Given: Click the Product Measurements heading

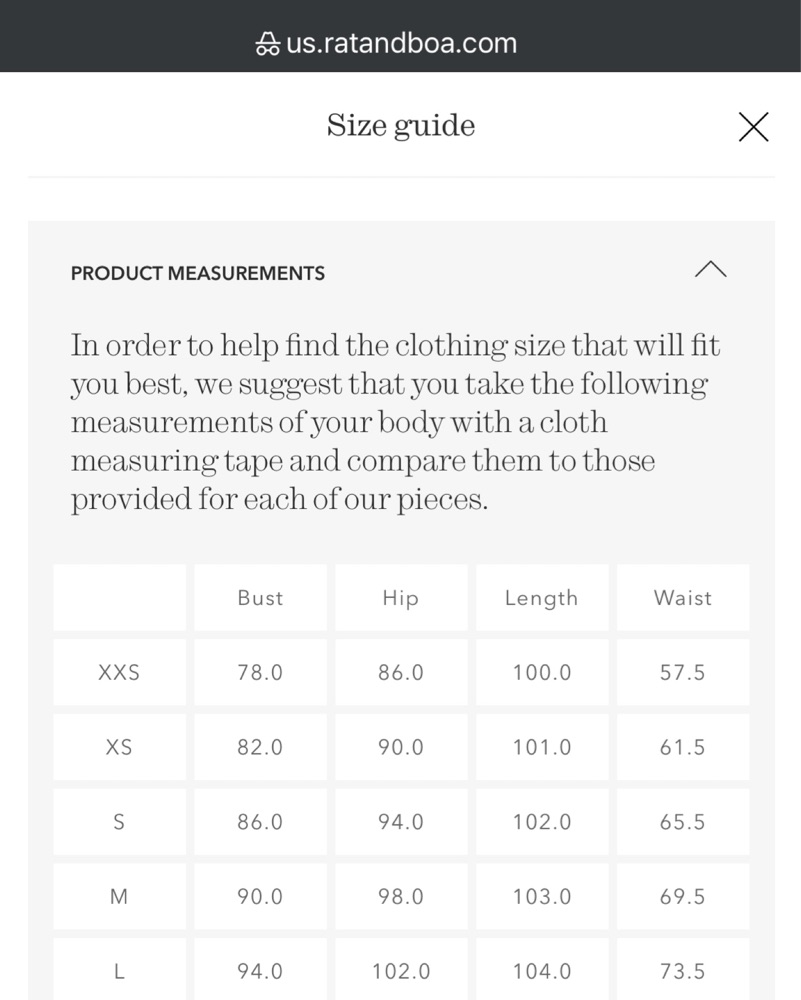Looking at the screenshot, I should pyautogui.click(x=198, y=274).
